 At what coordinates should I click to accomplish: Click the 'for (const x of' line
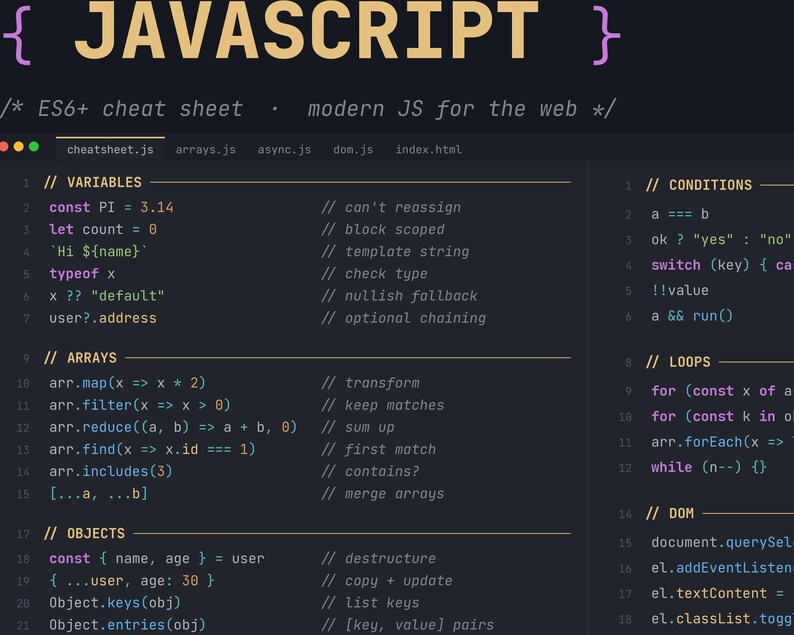[723, 391]
